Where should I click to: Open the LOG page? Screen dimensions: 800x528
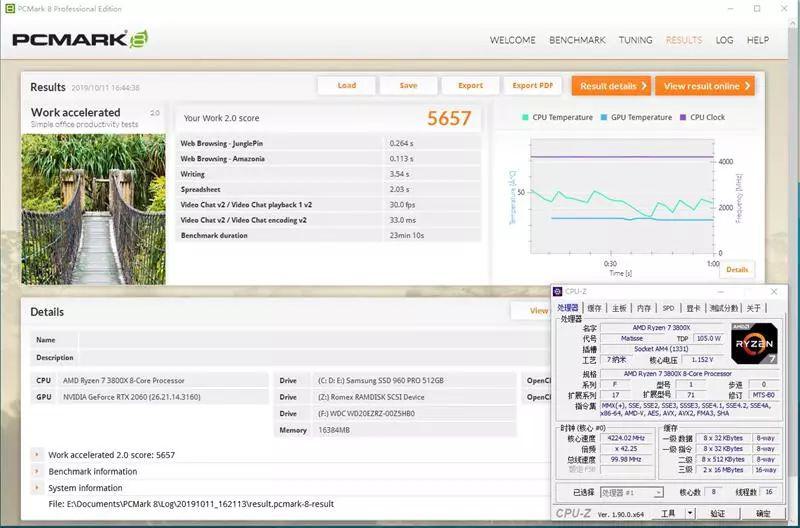(724, 40)
